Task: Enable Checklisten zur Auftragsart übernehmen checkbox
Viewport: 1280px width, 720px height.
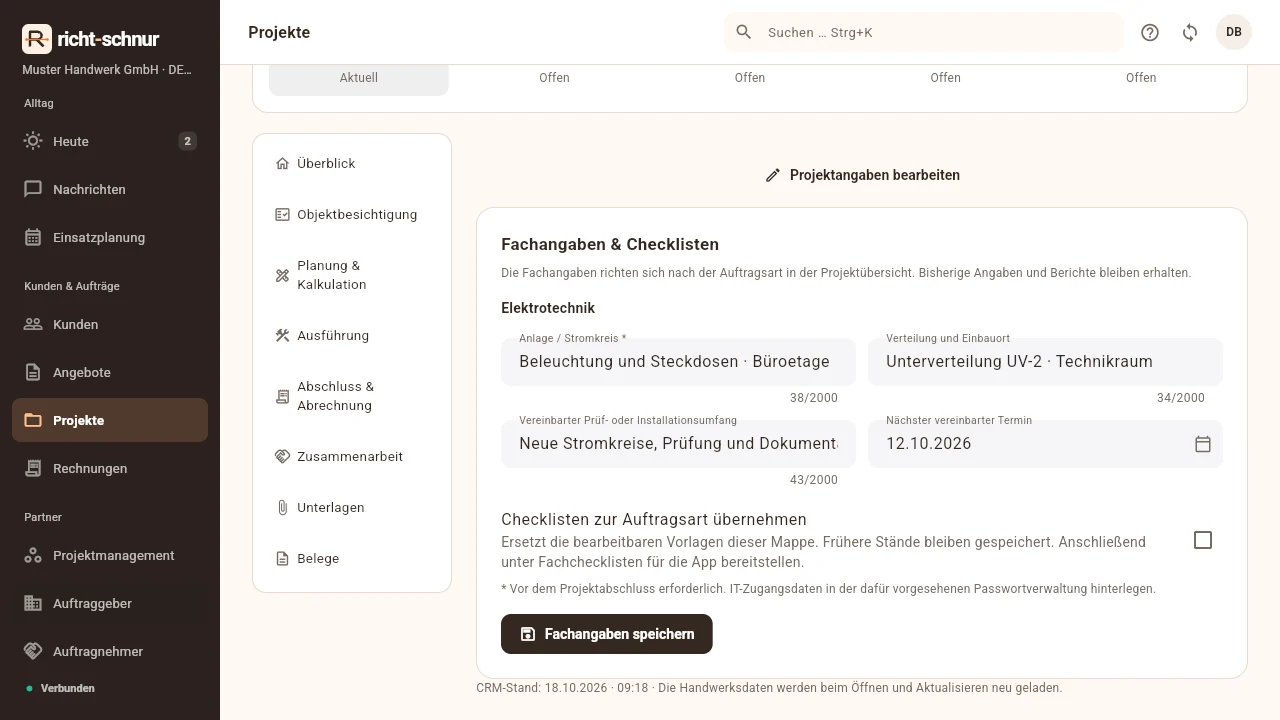Action: pos(1203,540)
